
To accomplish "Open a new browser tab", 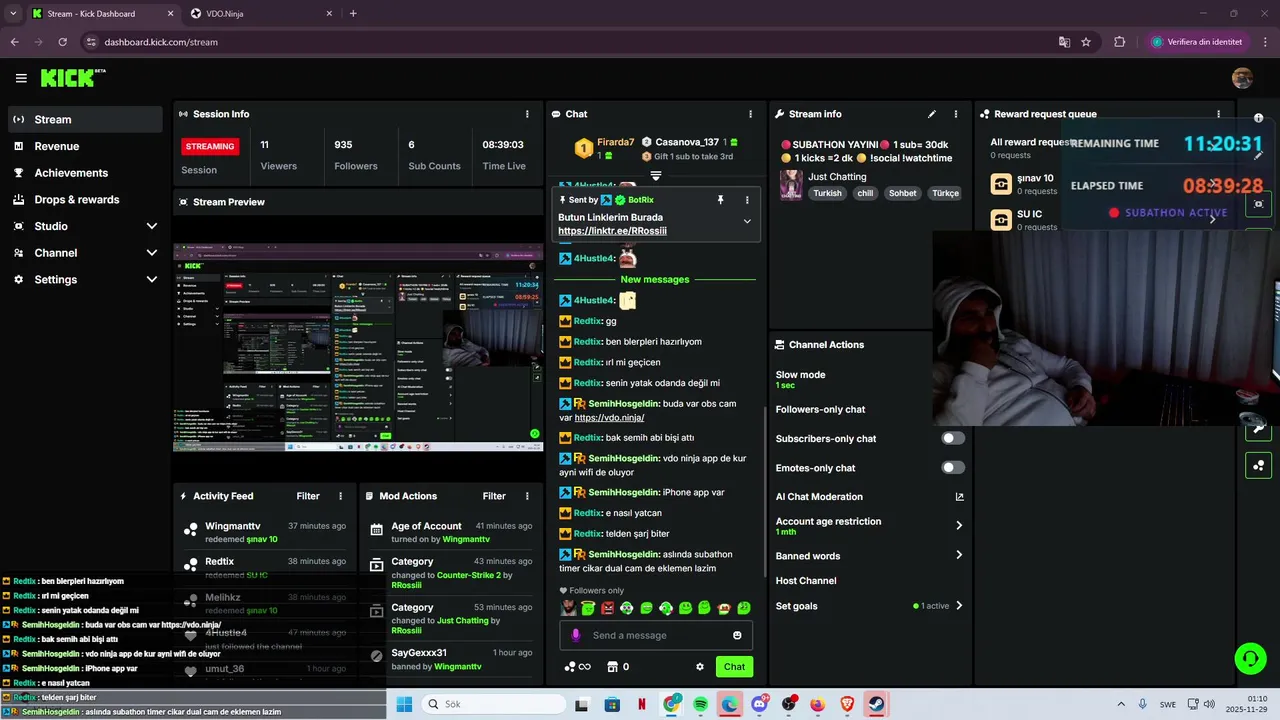I will tap(353, 14).
